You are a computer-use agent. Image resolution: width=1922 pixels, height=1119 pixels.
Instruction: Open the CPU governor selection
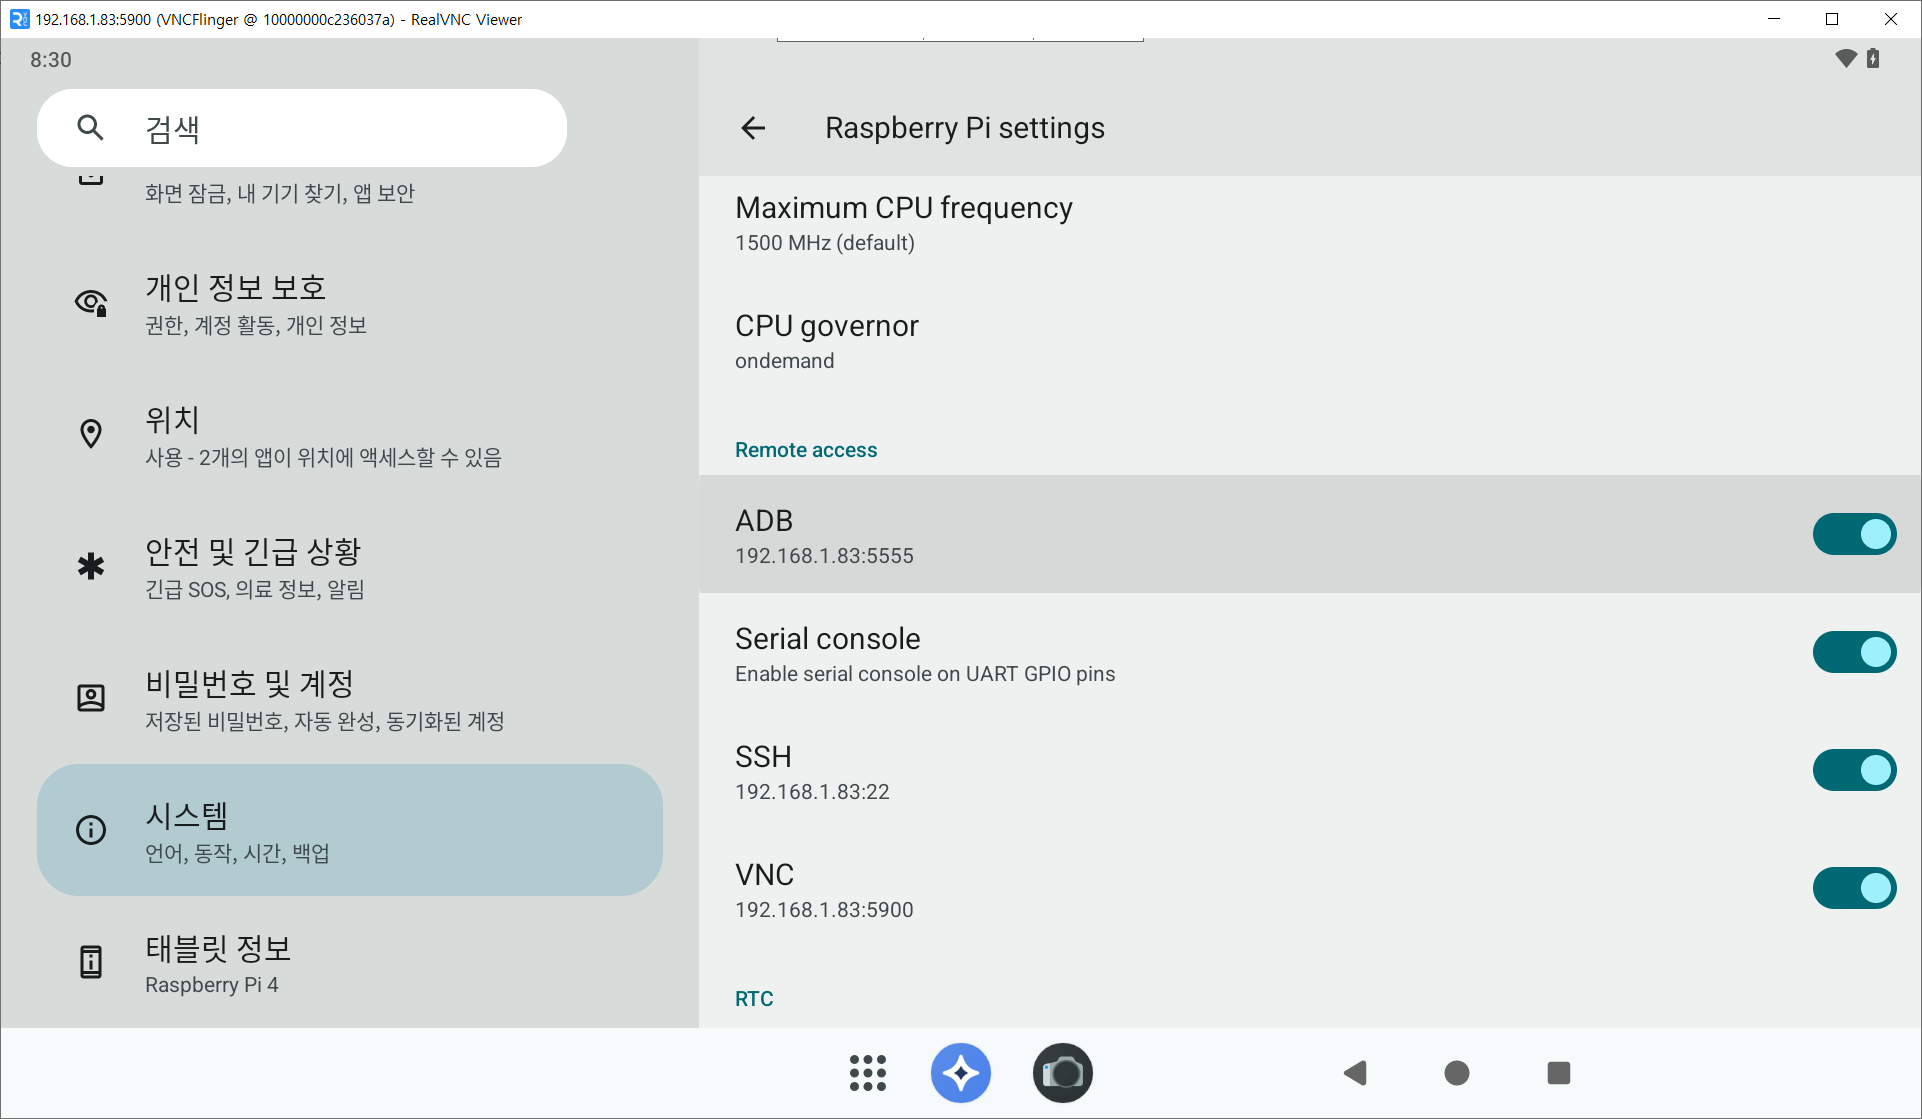(826, 342)
